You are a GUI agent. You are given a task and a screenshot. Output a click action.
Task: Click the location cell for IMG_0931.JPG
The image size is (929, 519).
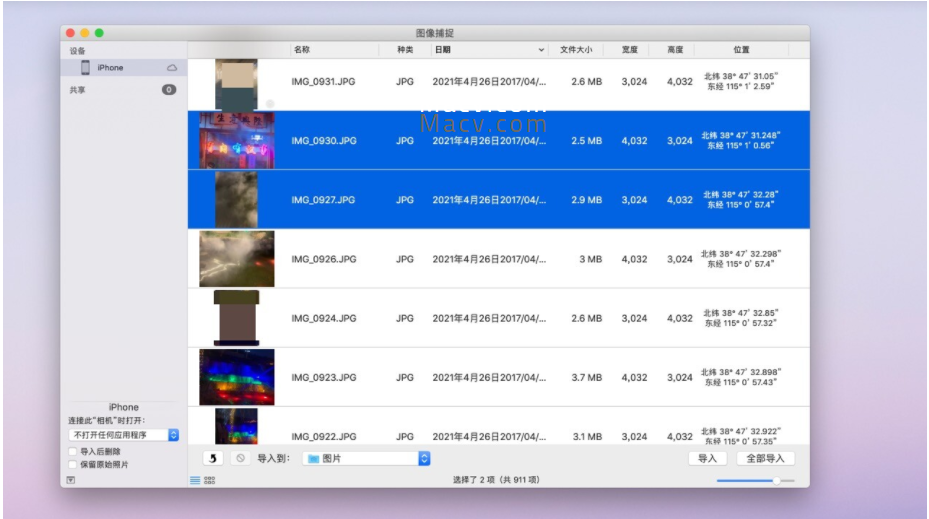click(741, 82)
